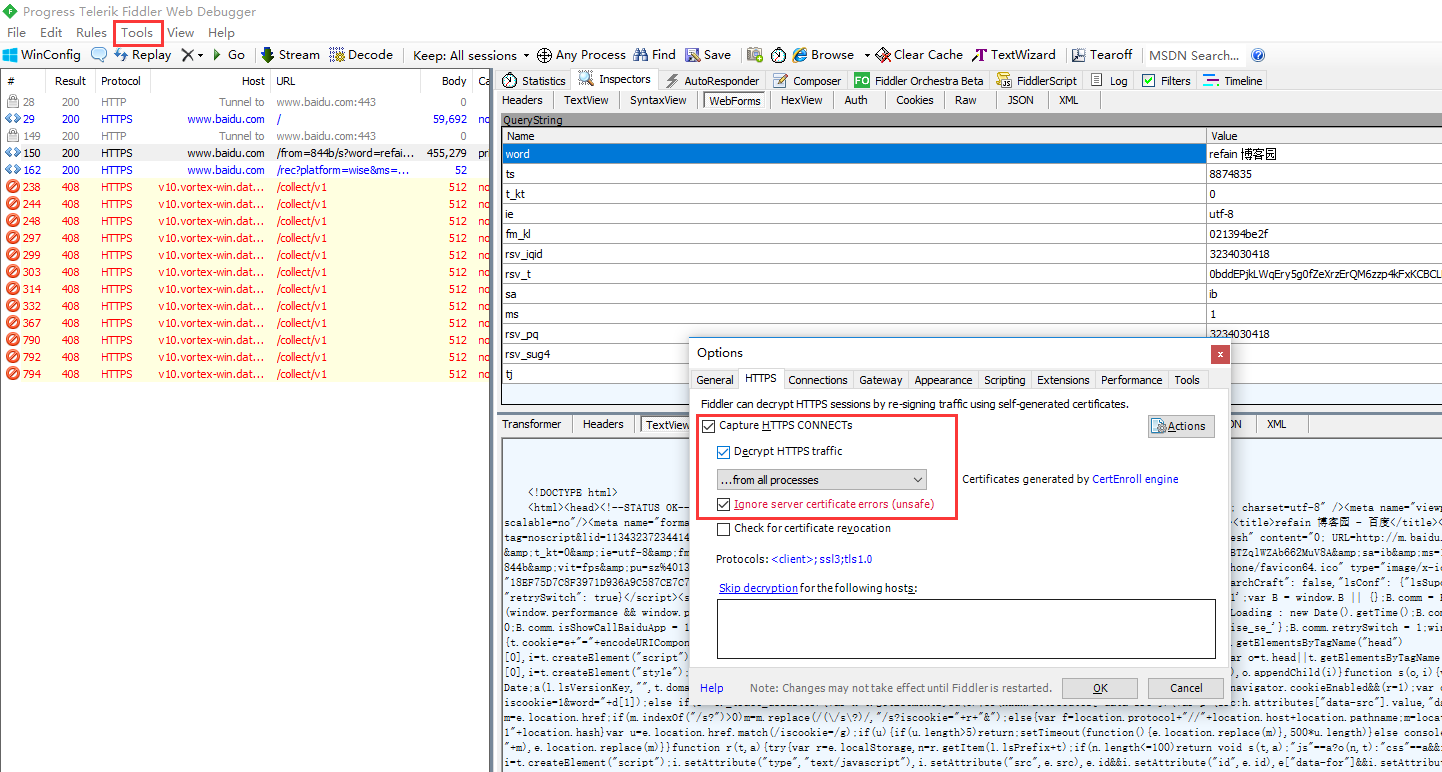Close the Options dialog
The image size is (1442, 772).
click(x=1219, y=353)
